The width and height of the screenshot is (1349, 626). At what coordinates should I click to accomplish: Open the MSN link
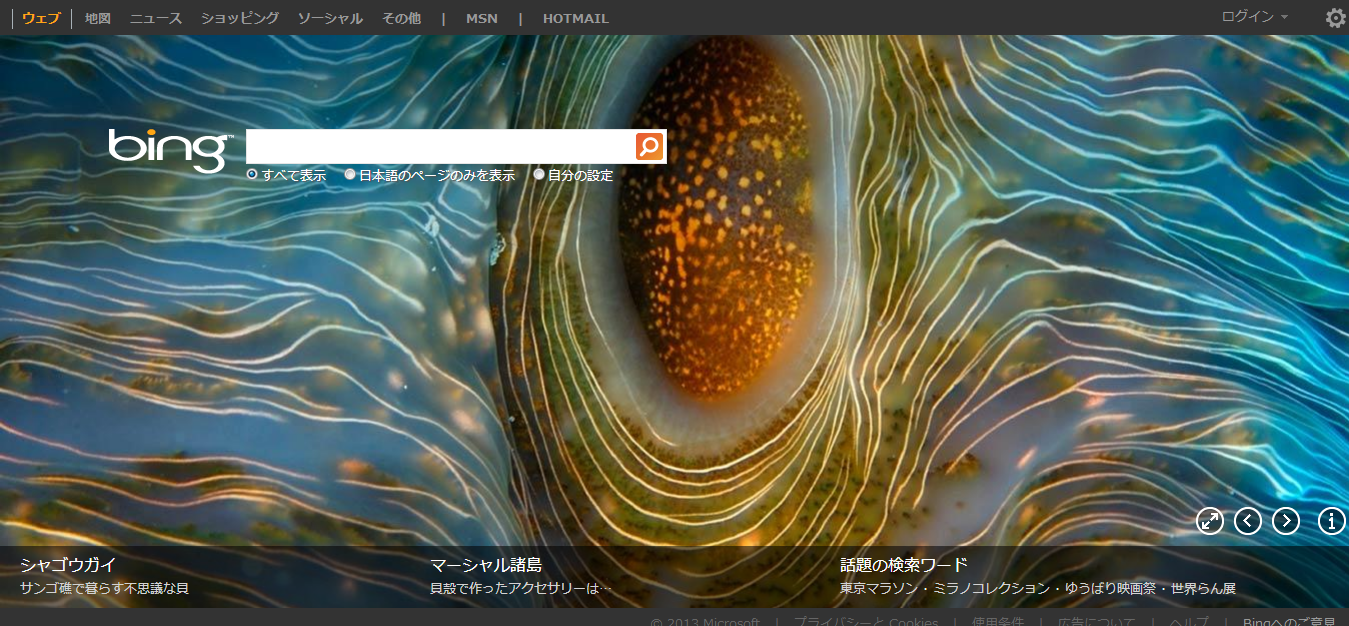[481, 18]
